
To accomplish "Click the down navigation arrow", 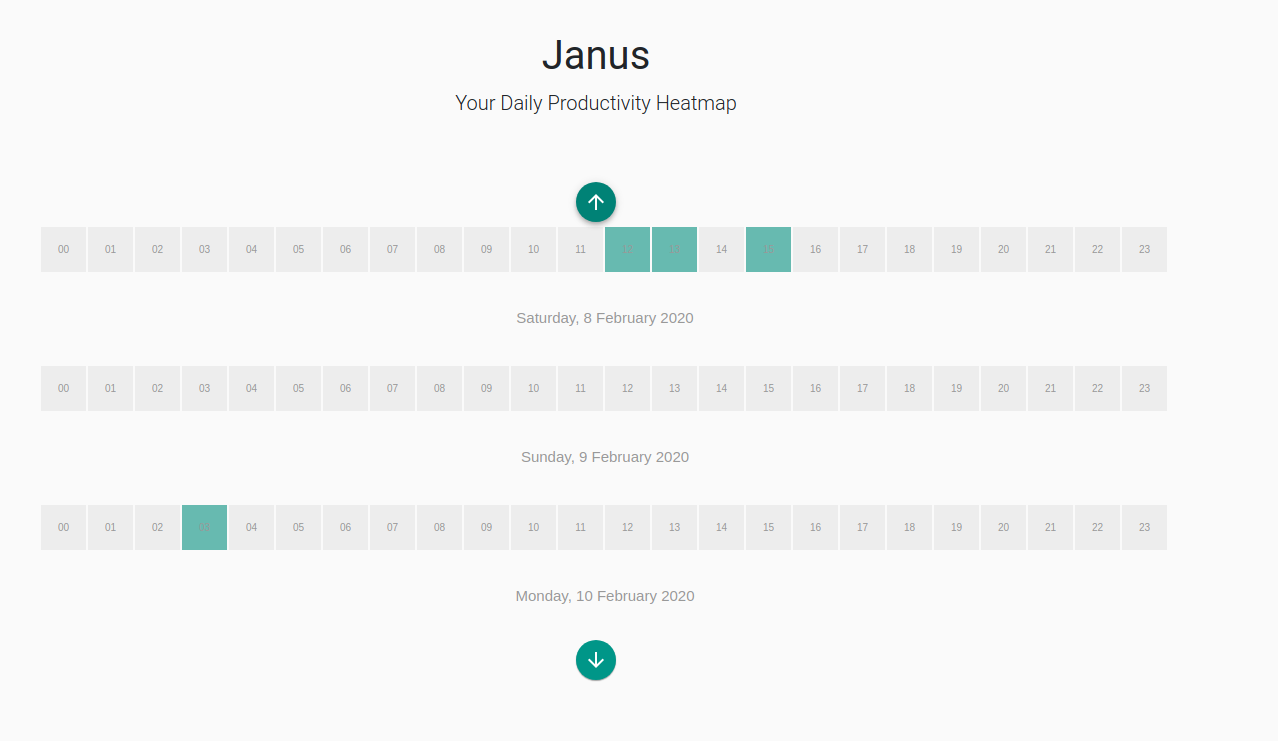I will pyautogui.click(x=595, y=660).
